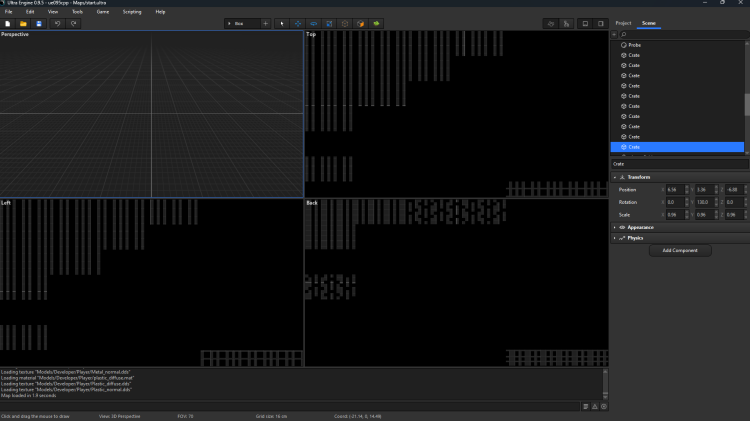Click the circular icon at console bottom right
Viewport: 750px width, 421px height.
coord(604,406)
